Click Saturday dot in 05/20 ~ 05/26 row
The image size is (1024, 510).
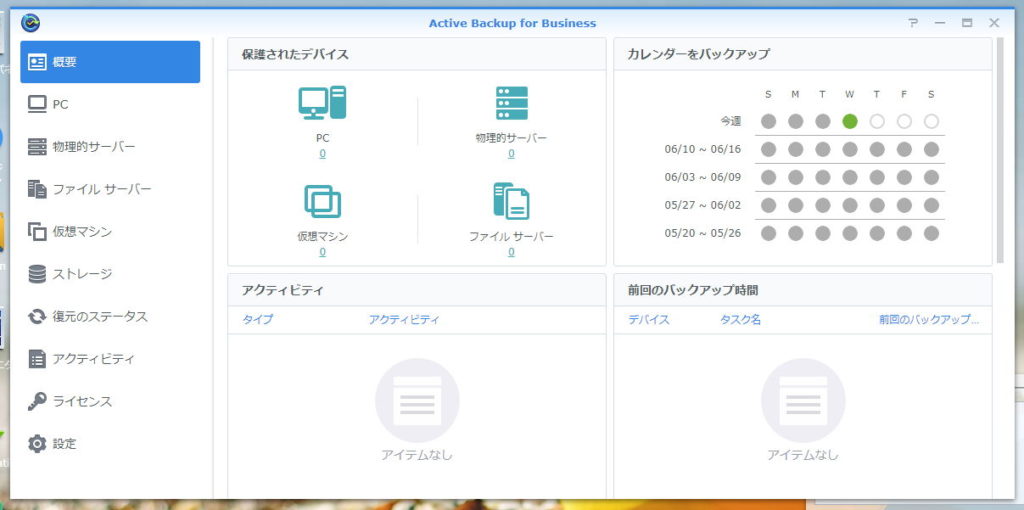pos(931,233)
